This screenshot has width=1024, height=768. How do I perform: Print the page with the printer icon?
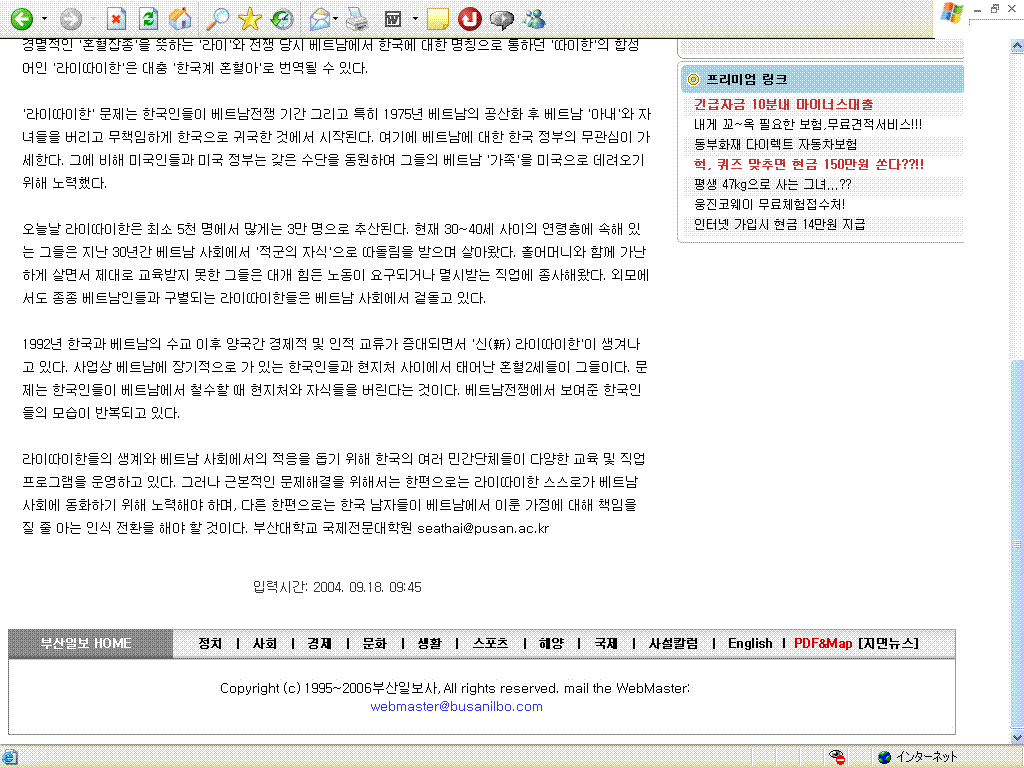[x=357, y=18]
